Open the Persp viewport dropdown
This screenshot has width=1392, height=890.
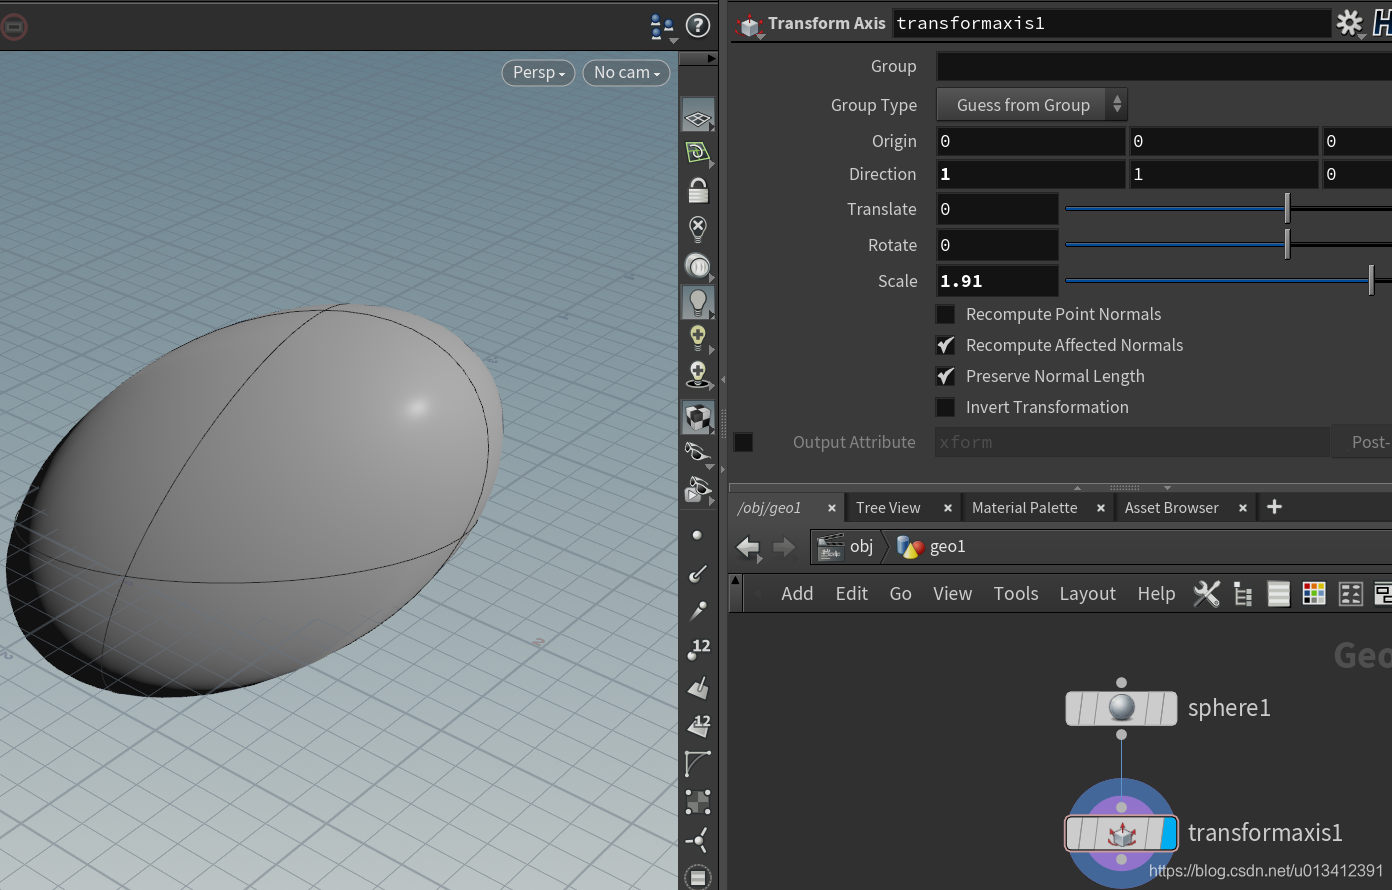538,73
